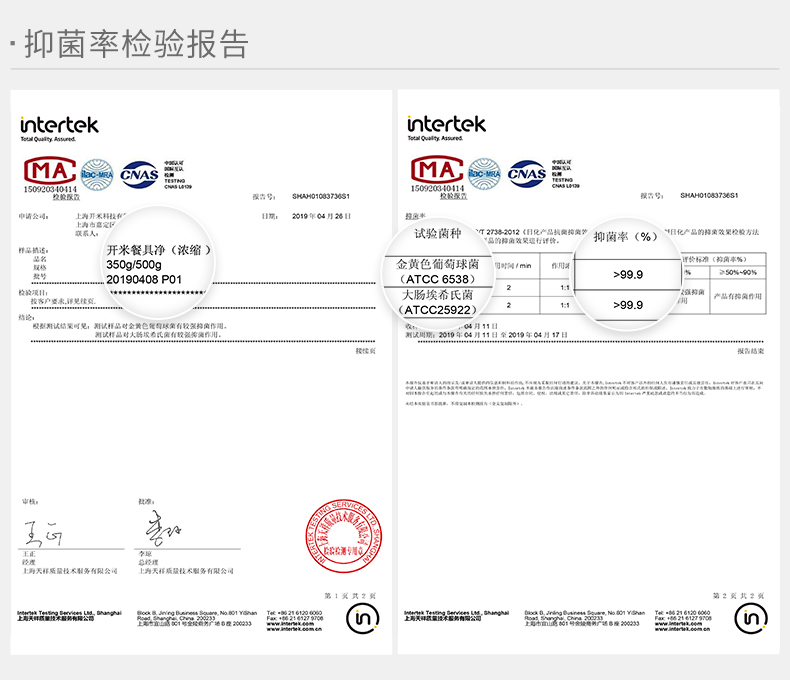Click the magnified header 试验菌种
This screenshot has width=790, height=680.
[438, 233]
